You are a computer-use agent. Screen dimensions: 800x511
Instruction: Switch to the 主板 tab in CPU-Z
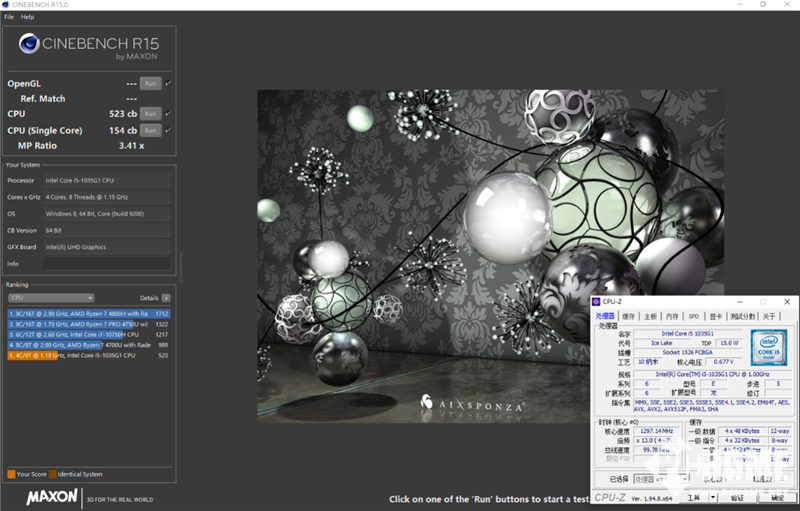pos(651,316)
